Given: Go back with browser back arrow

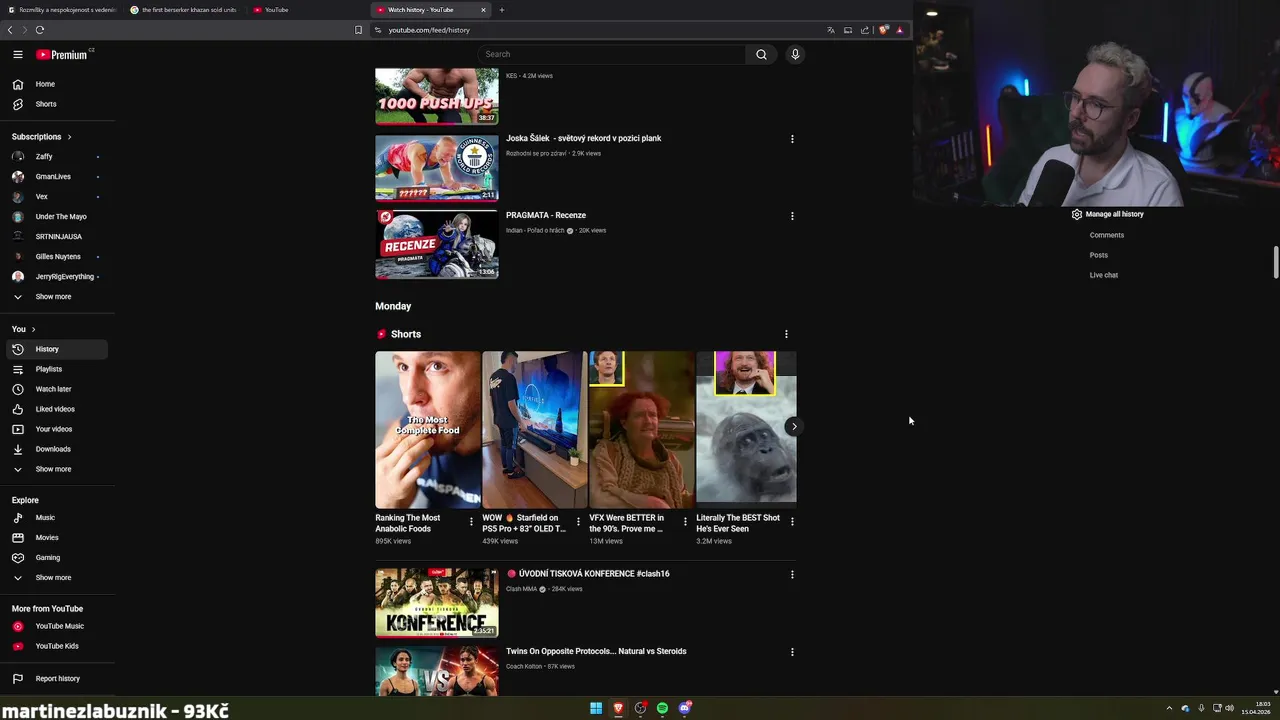Looking at the screenshot, I should tap(10, 30).
